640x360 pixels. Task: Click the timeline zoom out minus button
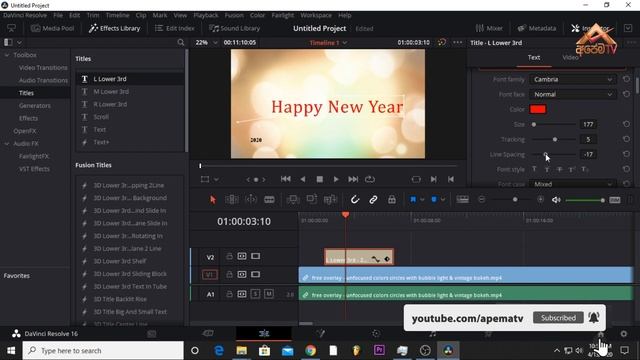click(482, 200)
